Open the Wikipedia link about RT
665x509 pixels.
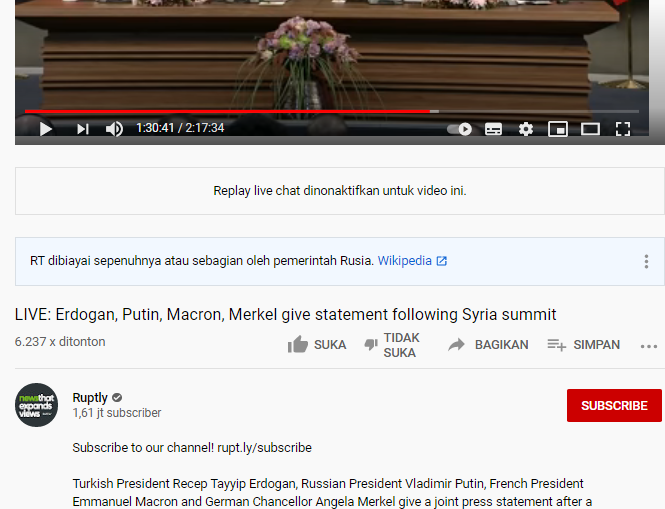(x=412, y=260)
